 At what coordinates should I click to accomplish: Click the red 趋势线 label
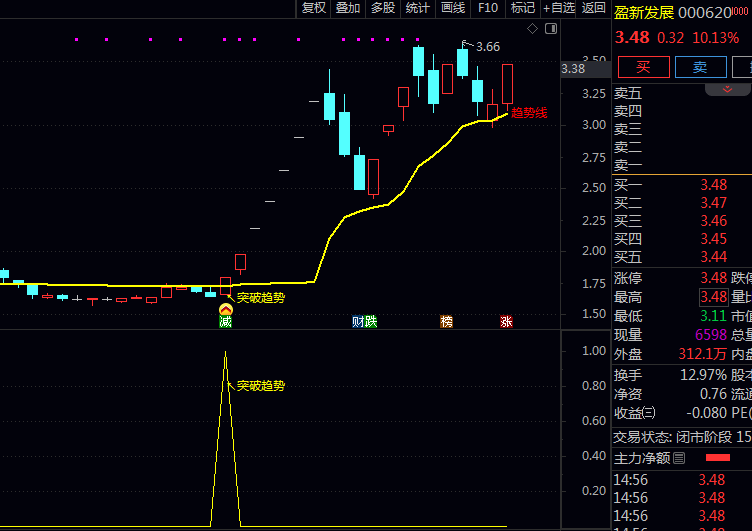pos(529,113)
